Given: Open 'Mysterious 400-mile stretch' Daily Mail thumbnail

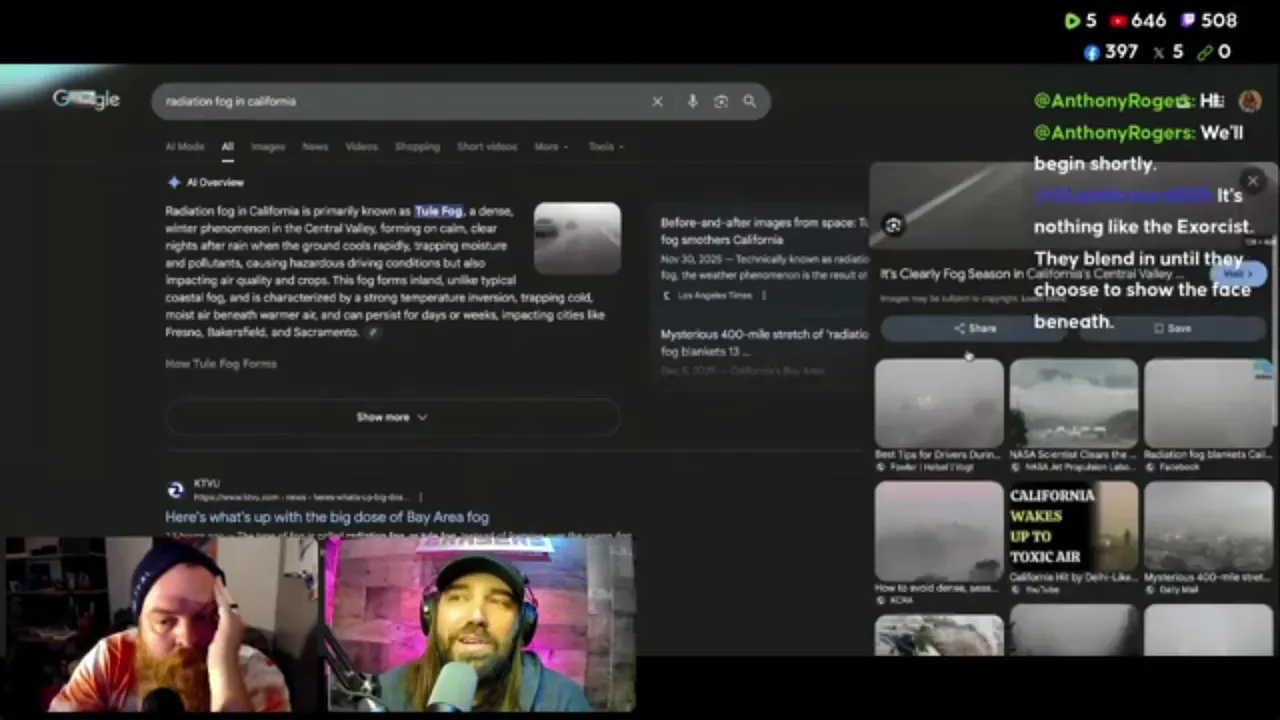Looking at the screenshot, I should tap(1208, 527).
